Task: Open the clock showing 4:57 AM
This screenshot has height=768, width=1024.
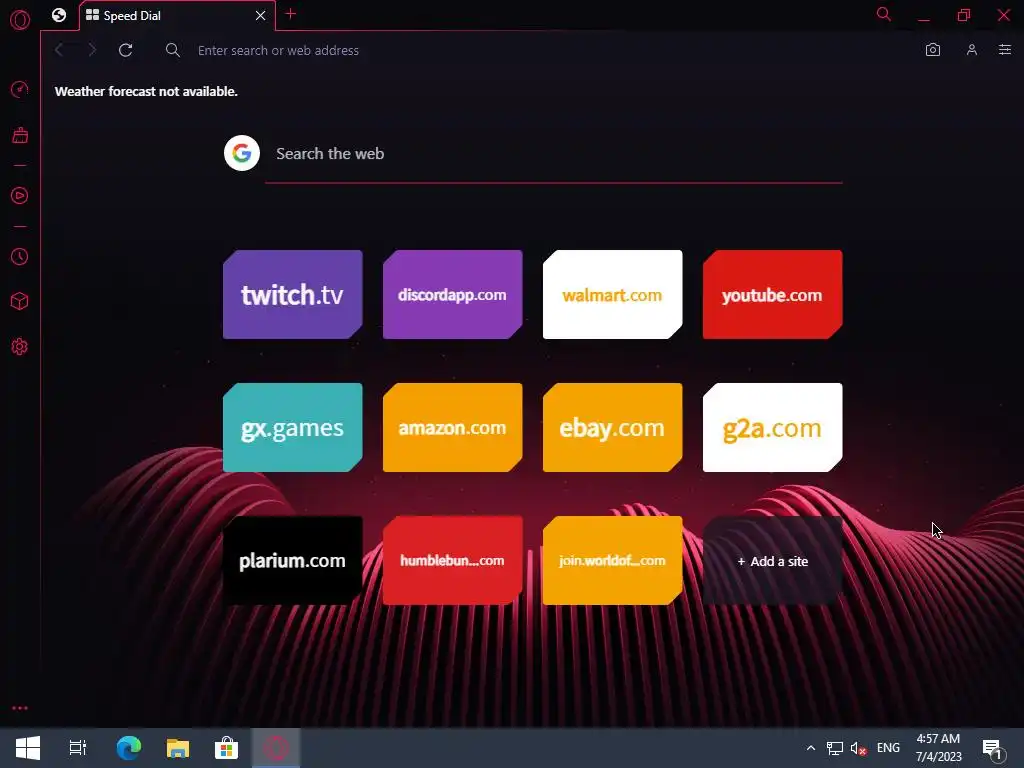Action: pos(938,748)
